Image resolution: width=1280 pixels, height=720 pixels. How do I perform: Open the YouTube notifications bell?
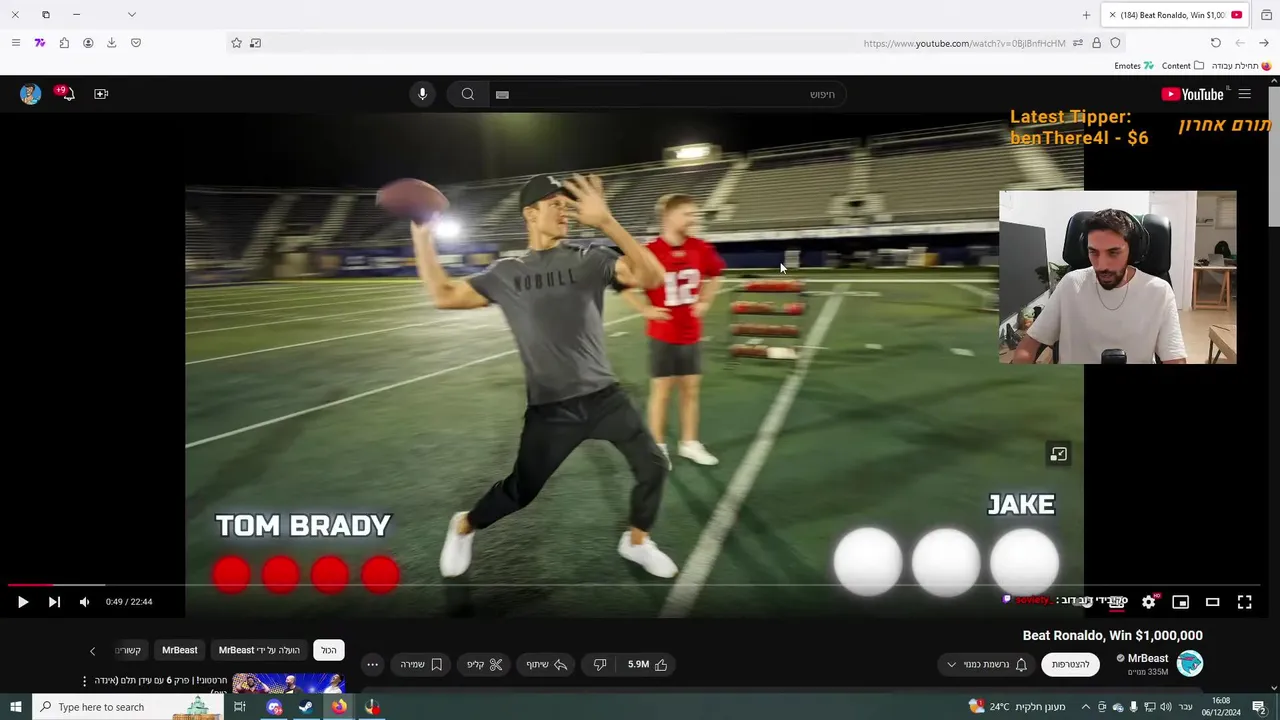pyautogui.click(x=66, y=94)
